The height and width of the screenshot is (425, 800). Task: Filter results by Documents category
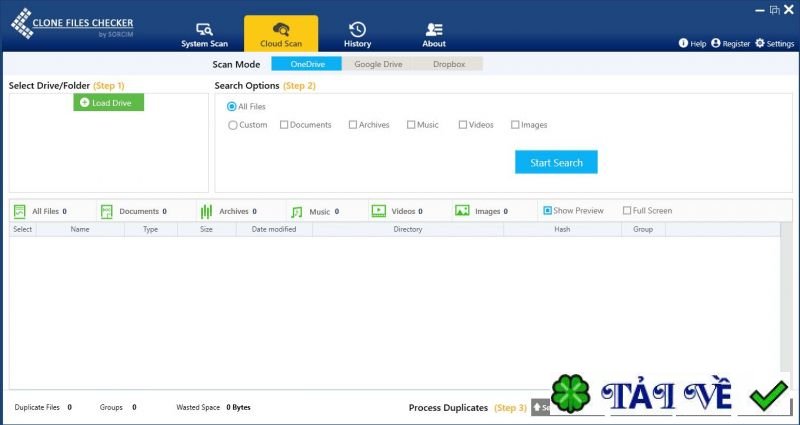coord(133,212)
